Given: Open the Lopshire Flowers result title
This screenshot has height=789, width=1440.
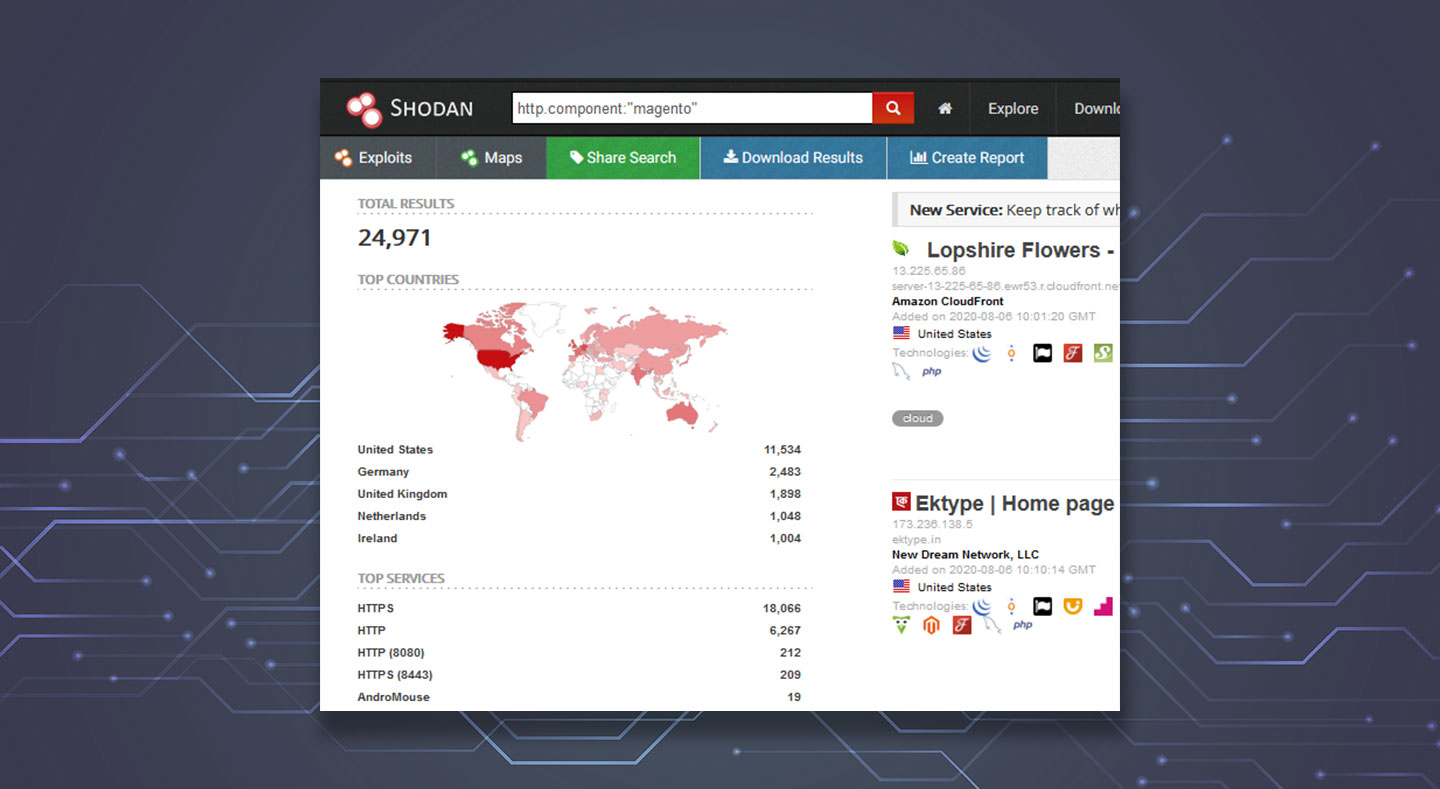Looking at the screenshot, I should 1019,250.
